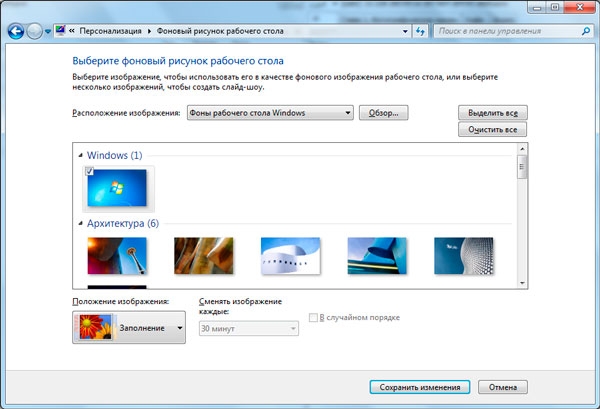Click the Back navigation arrow button

[x=16, y=31]
